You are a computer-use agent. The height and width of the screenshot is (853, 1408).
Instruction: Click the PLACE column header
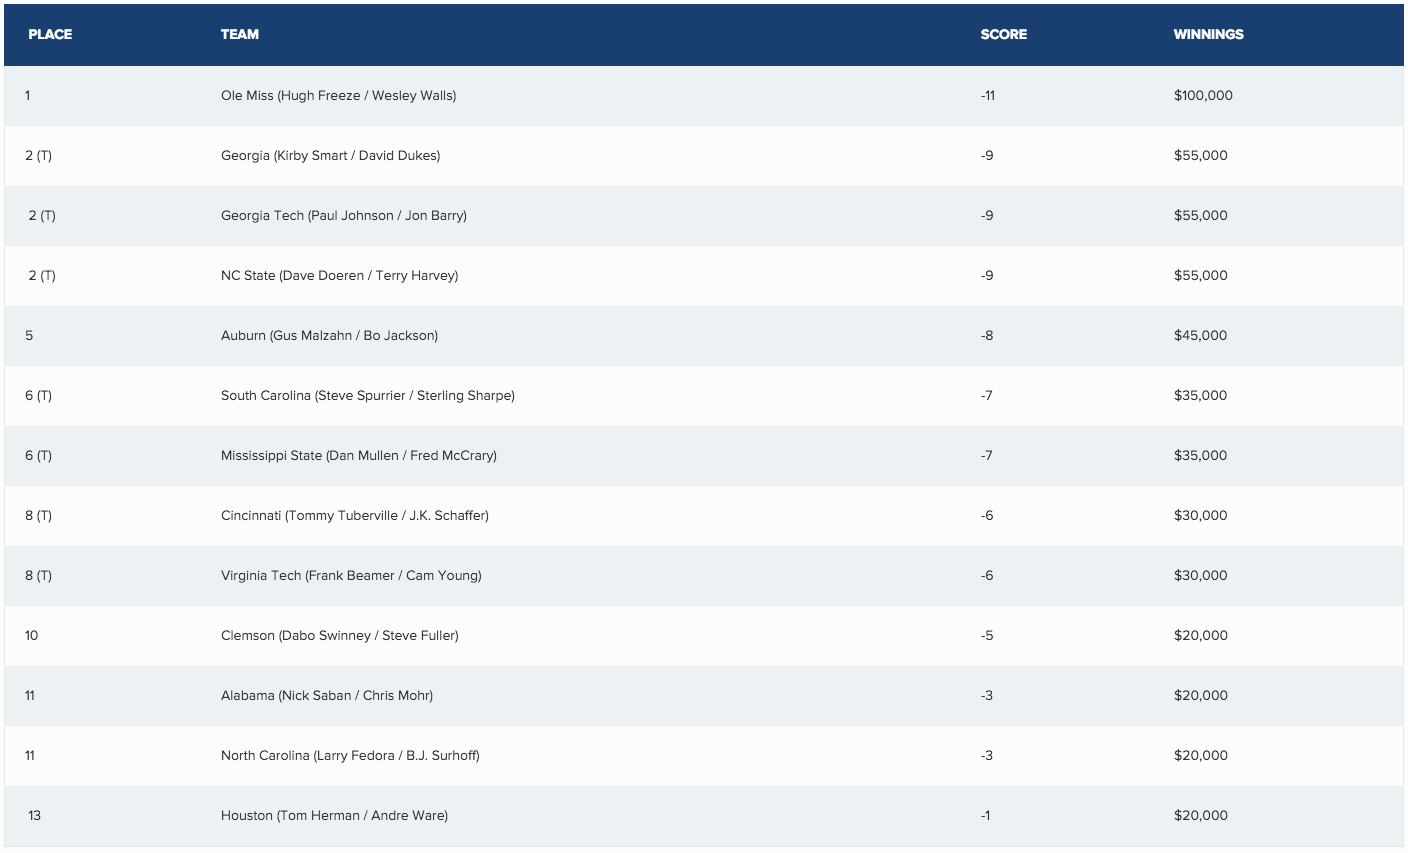(50, 34)
